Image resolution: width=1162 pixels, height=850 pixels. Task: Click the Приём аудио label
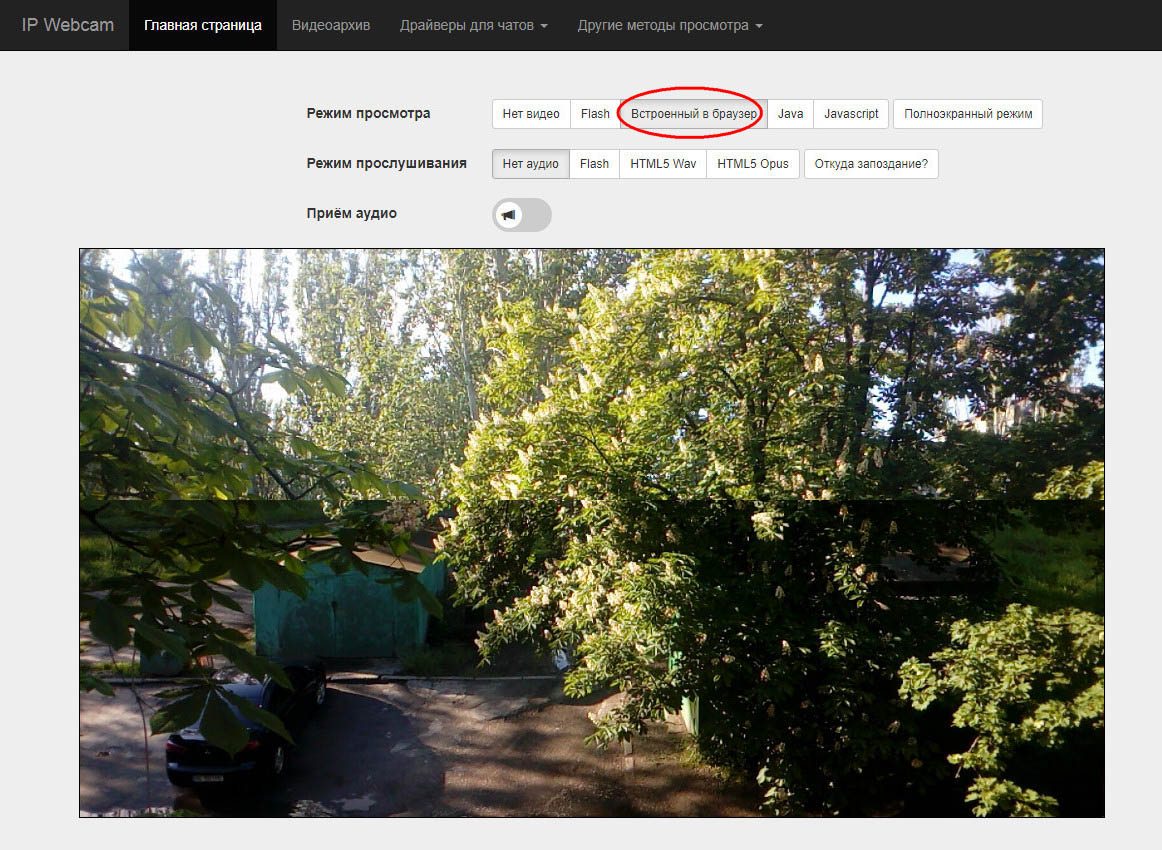pos(351,213)
